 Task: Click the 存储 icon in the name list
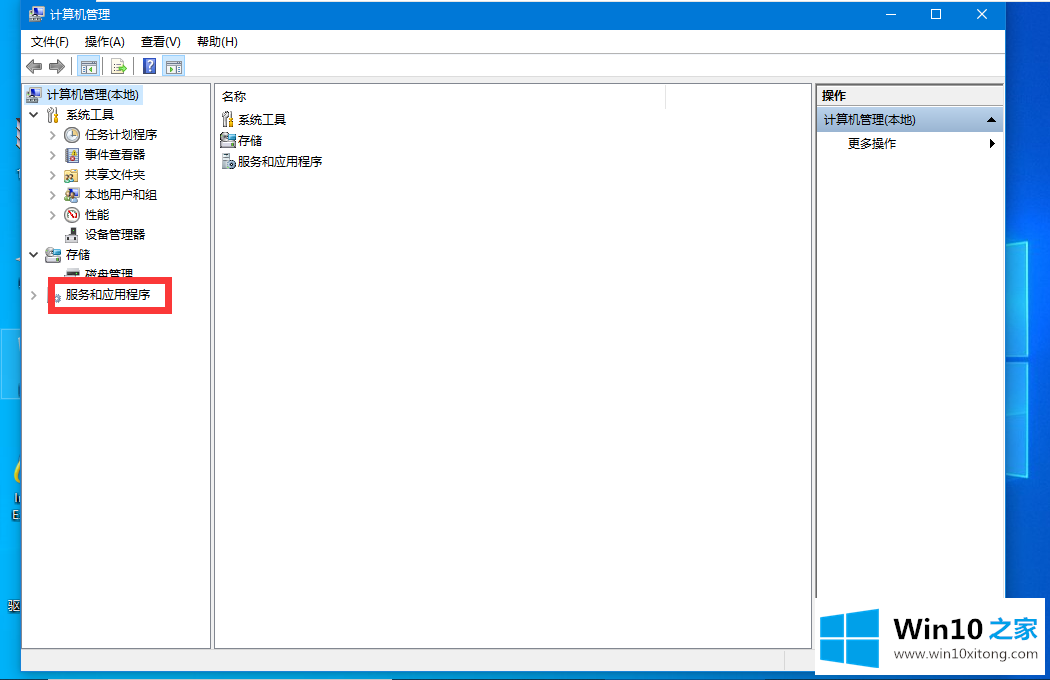click(228, 140)
